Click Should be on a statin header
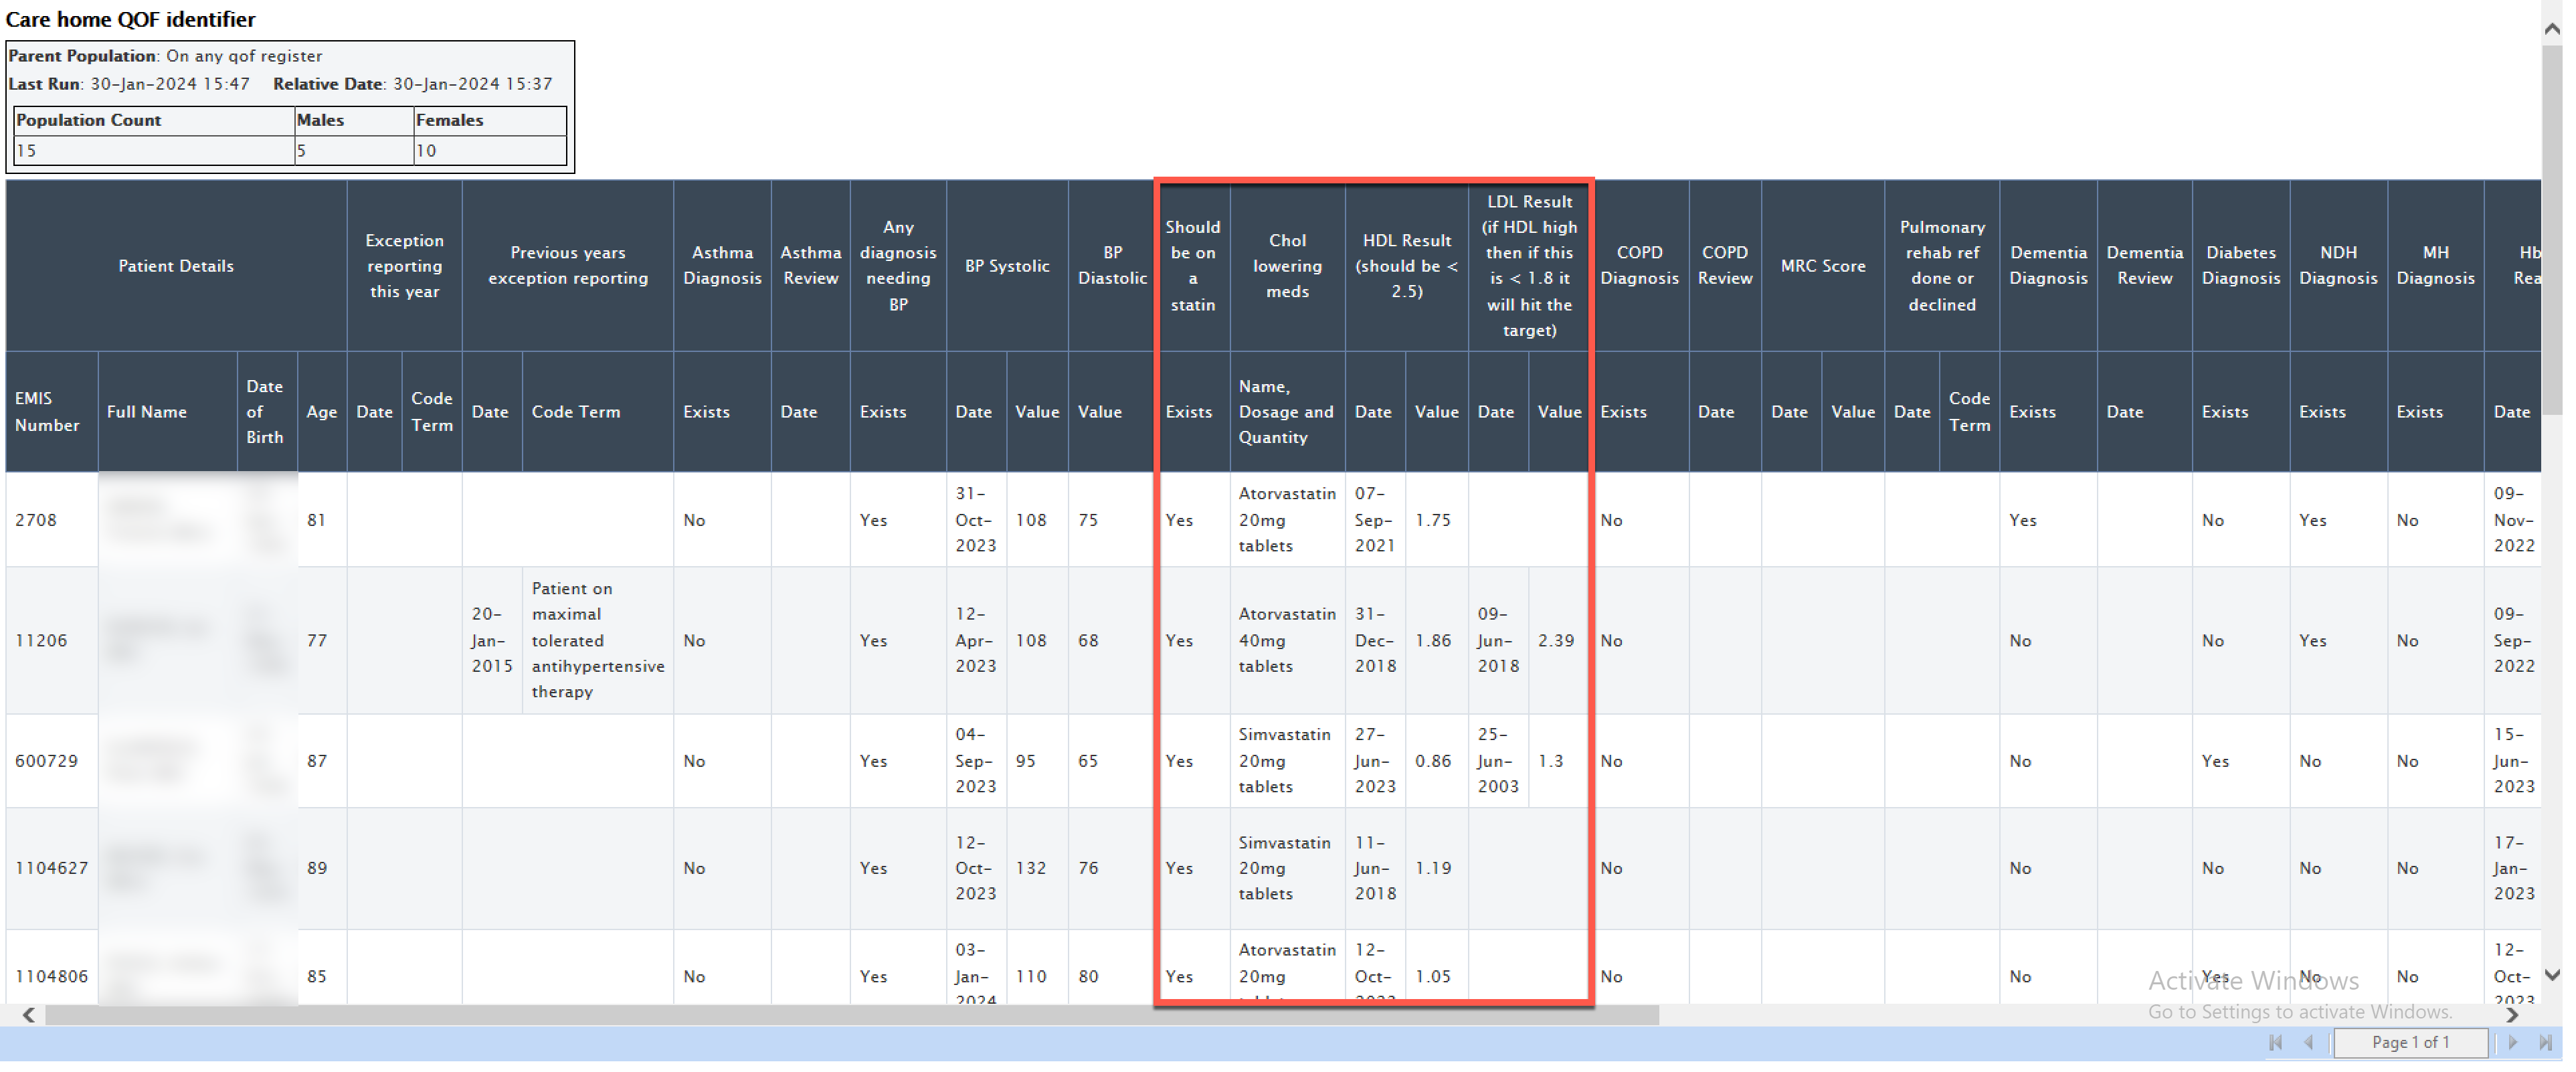 tap(1193, 266)
